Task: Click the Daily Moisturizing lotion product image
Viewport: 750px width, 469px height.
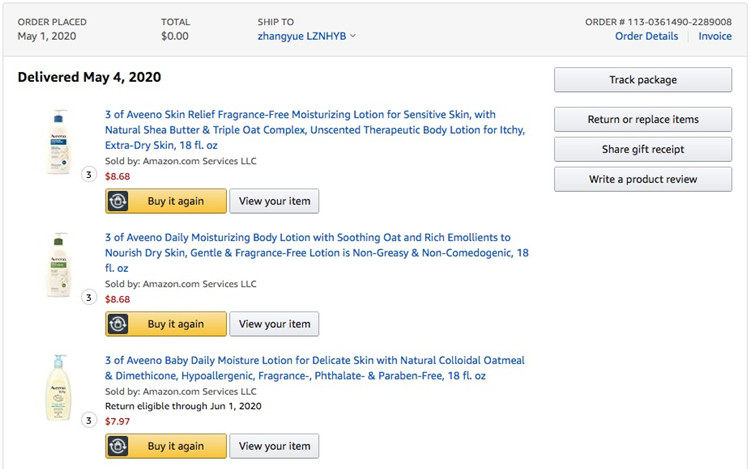Action: [x=58, y=265]
